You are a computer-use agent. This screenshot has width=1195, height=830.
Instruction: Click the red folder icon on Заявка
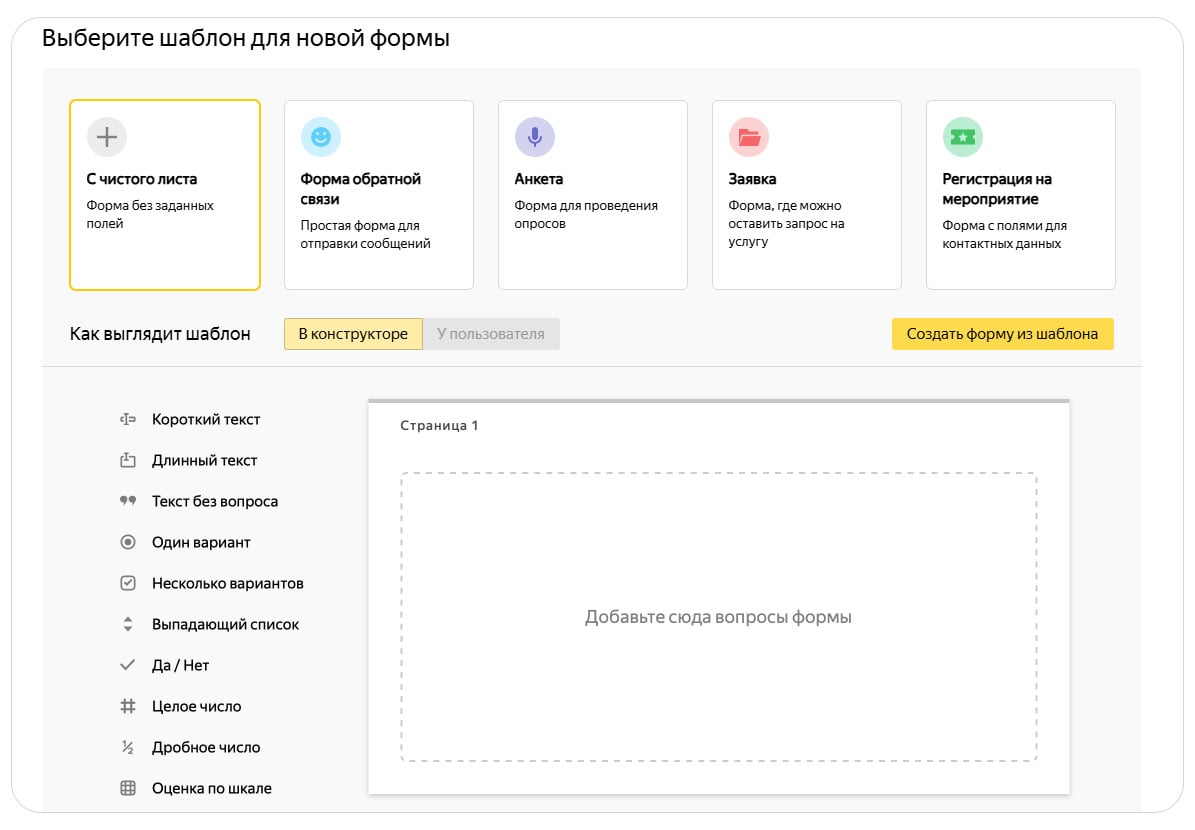(749, 136)
